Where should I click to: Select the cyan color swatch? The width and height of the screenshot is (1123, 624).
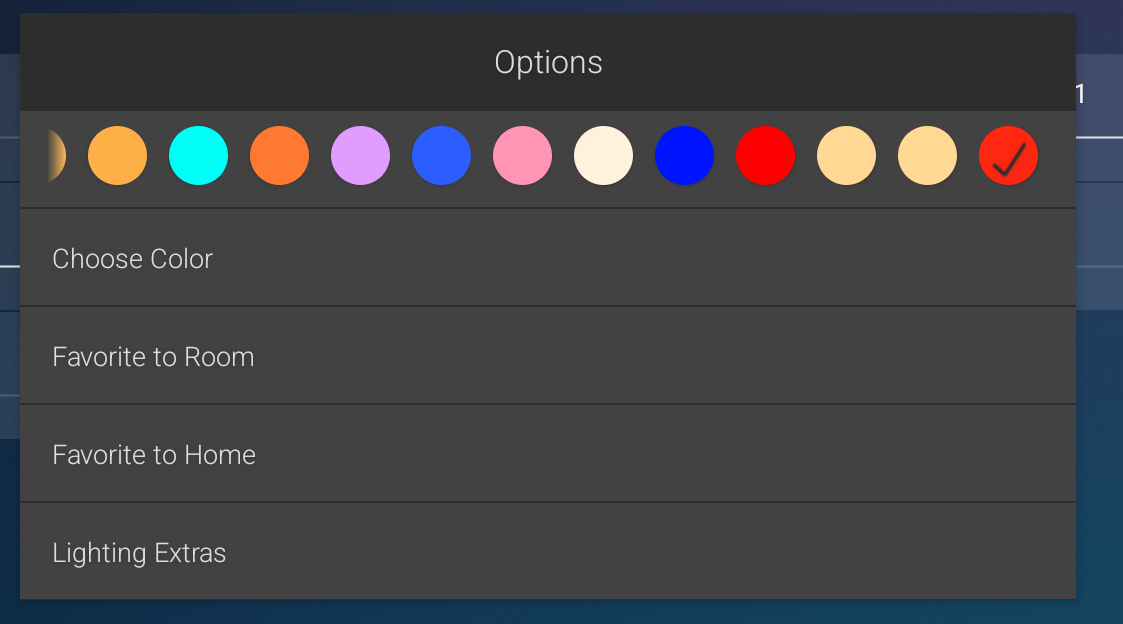tap(198, 156)
